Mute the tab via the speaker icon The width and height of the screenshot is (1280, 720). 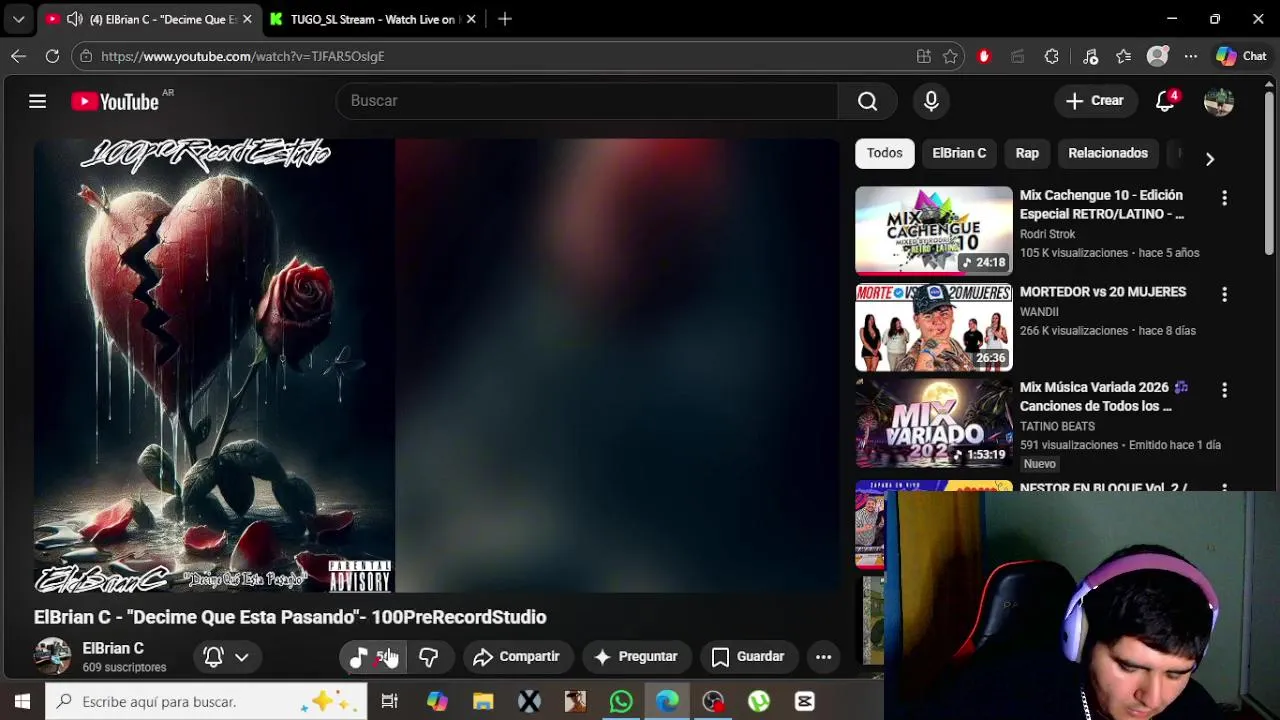click(75, 19)
